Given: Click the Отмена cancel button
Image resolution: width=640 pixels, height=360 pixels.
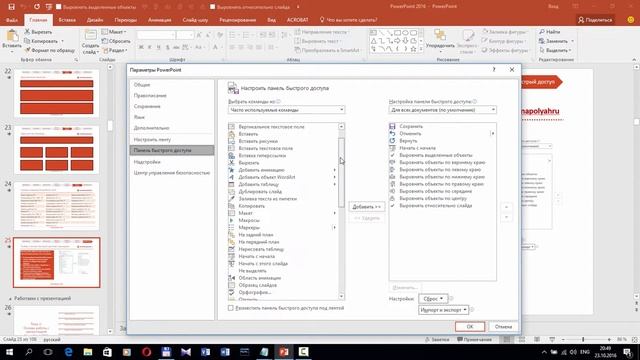Looking at the screenshot, I should (503, 327).
